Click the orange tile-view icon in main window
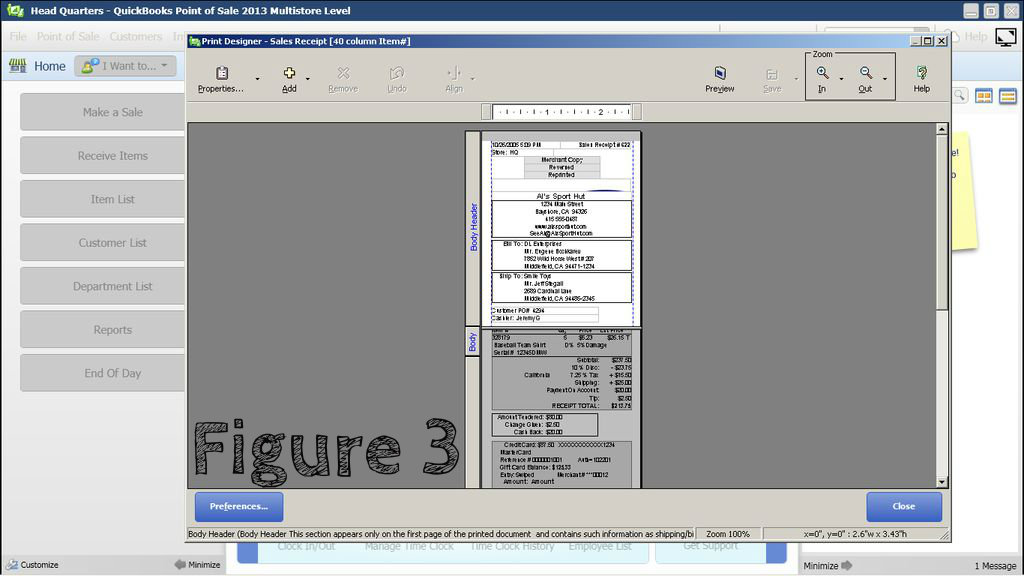Viewport: 1024px width, 576px height. coord(984,97)
